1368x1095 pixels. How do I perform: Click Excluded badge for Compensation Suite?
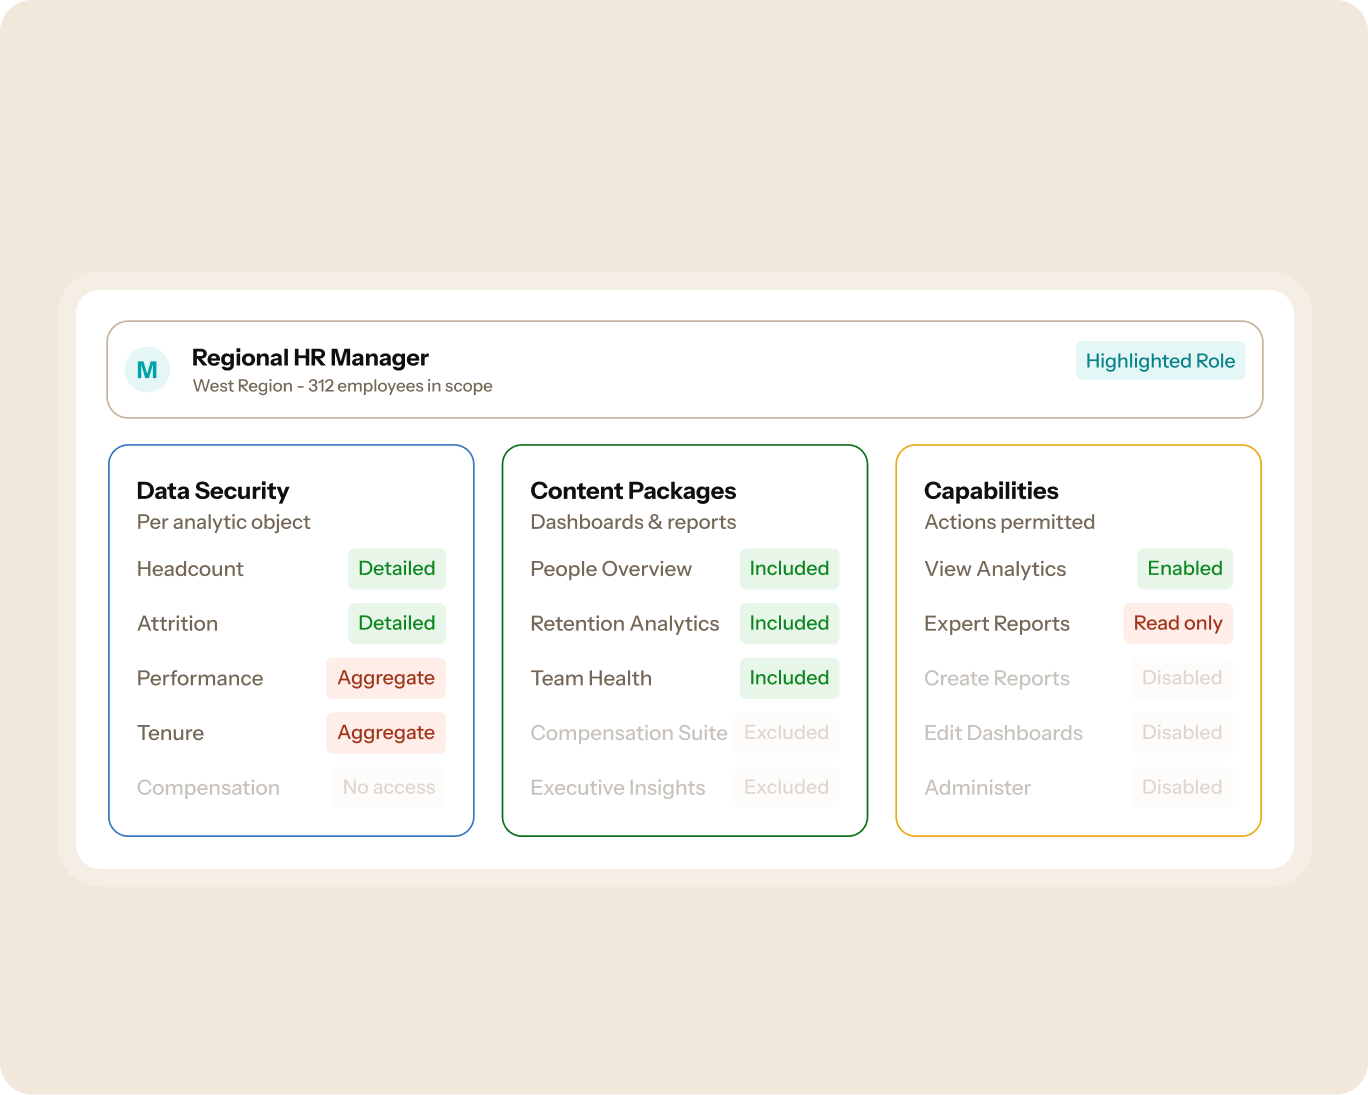(x=786, y=733)
